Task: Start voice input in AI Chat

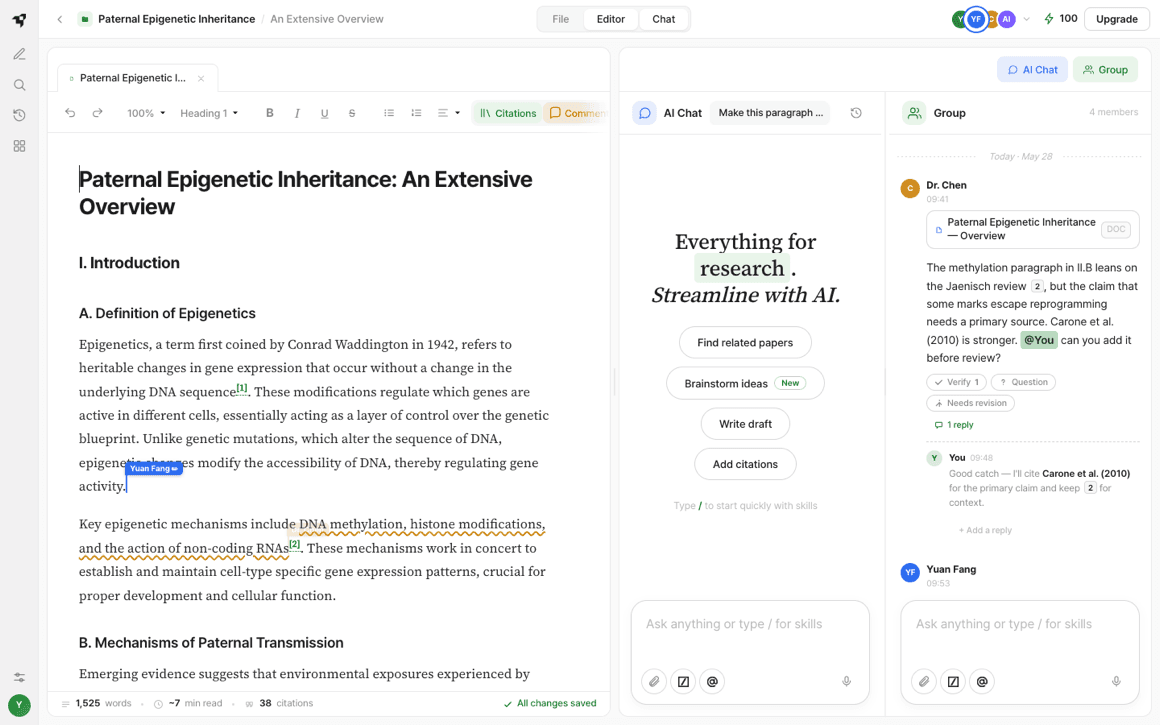Action: tap(846, 681)
